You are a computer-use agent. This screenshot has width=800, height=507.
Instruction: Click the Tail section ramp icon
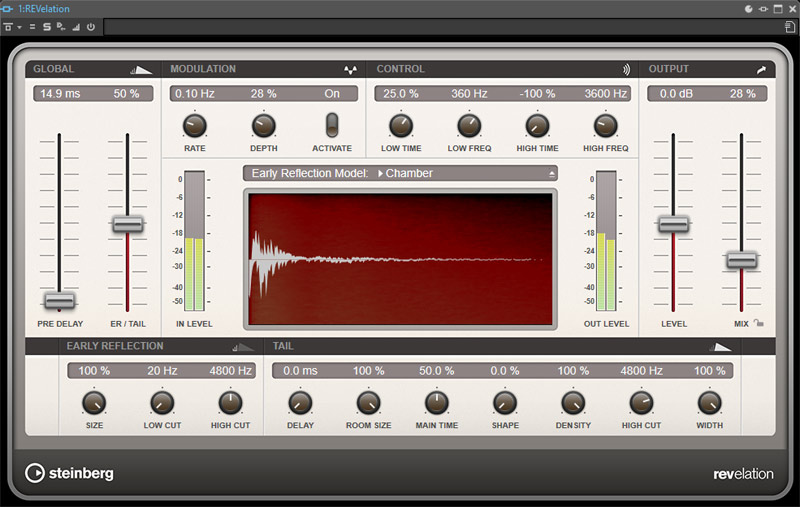(720, 347)
